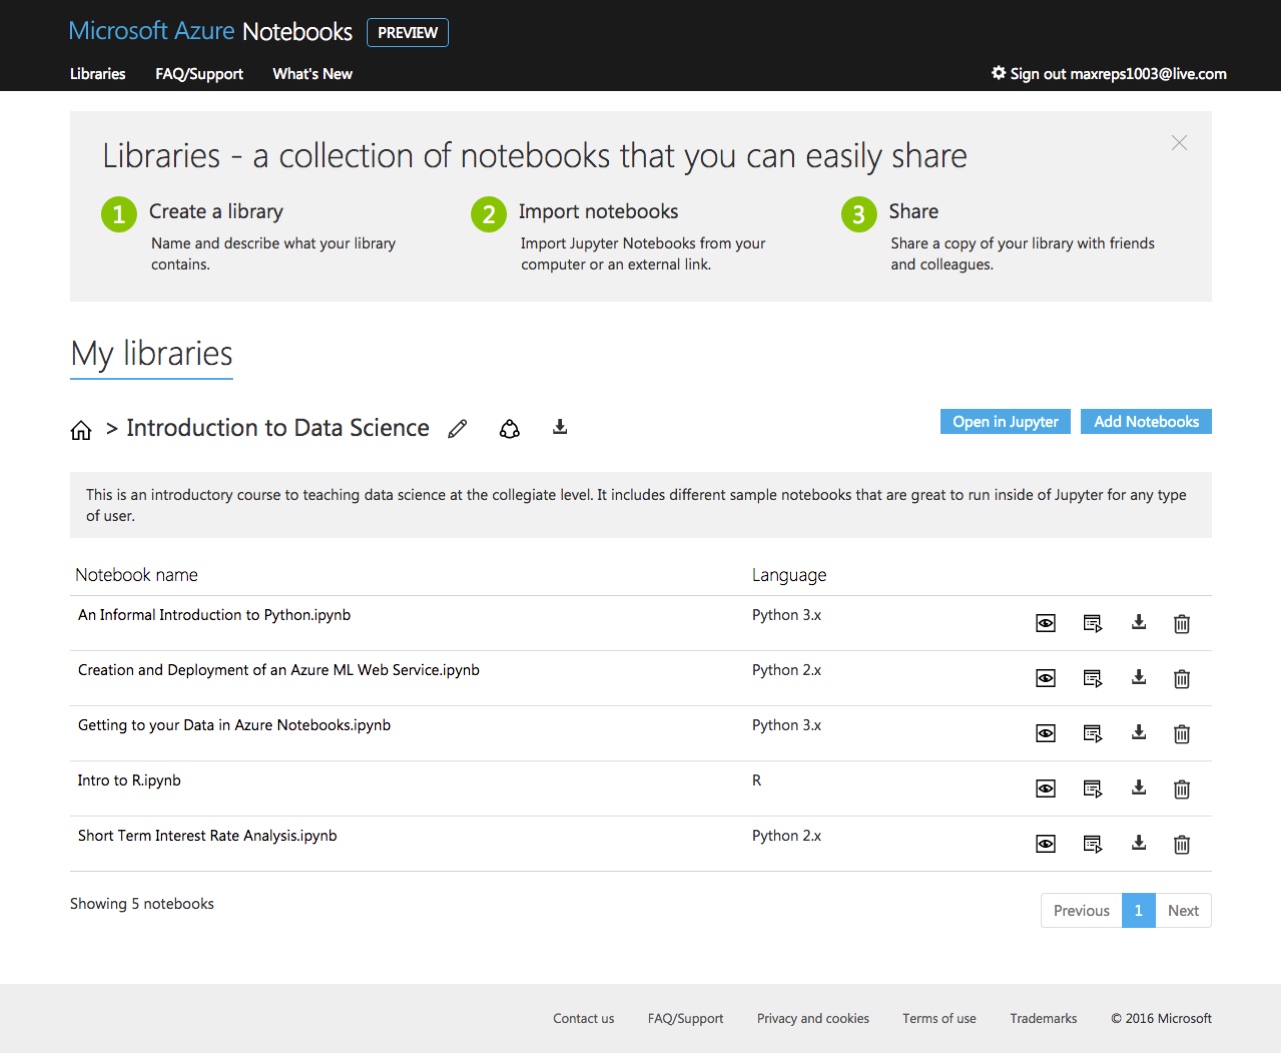Preview the Intro to R notebook
Viewport: 1281px width, 1054px height.
[1046, 789]
